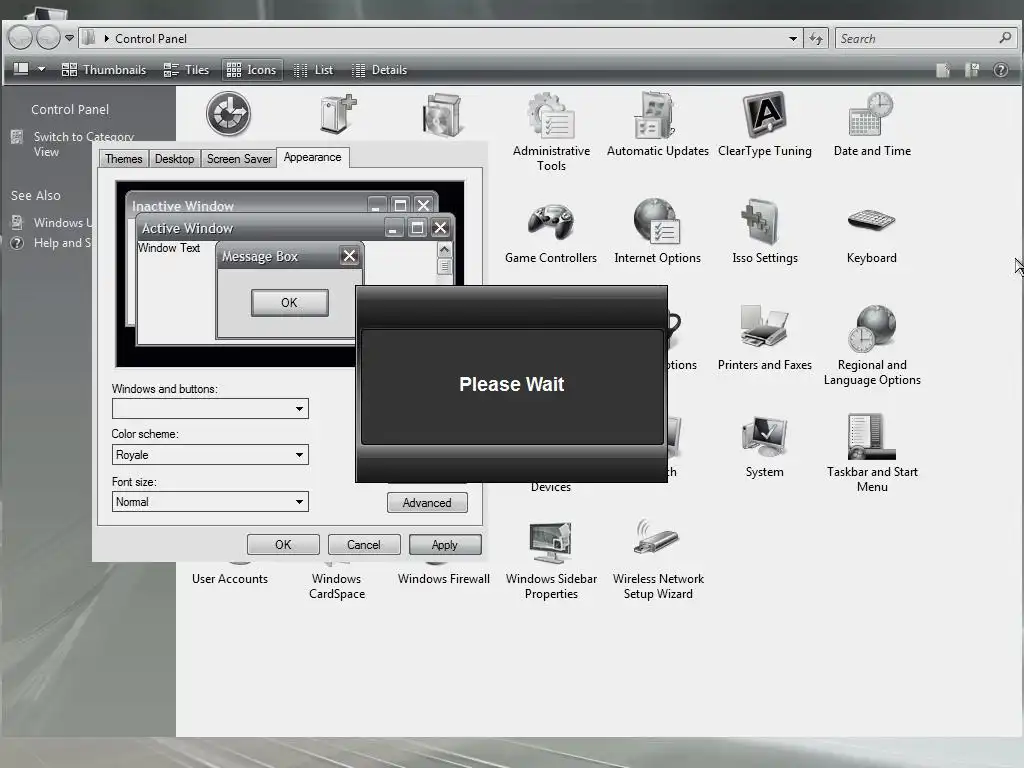Switch to Thumbnails view
The image size is (1024, 768).
click(x=104, y=70)
